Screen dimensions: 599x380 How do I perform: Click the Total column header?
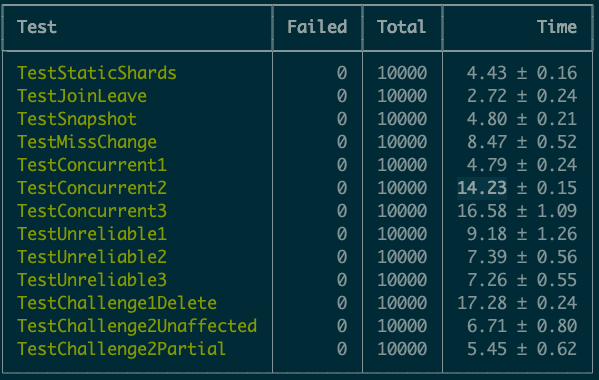click(x=401, y=27)
